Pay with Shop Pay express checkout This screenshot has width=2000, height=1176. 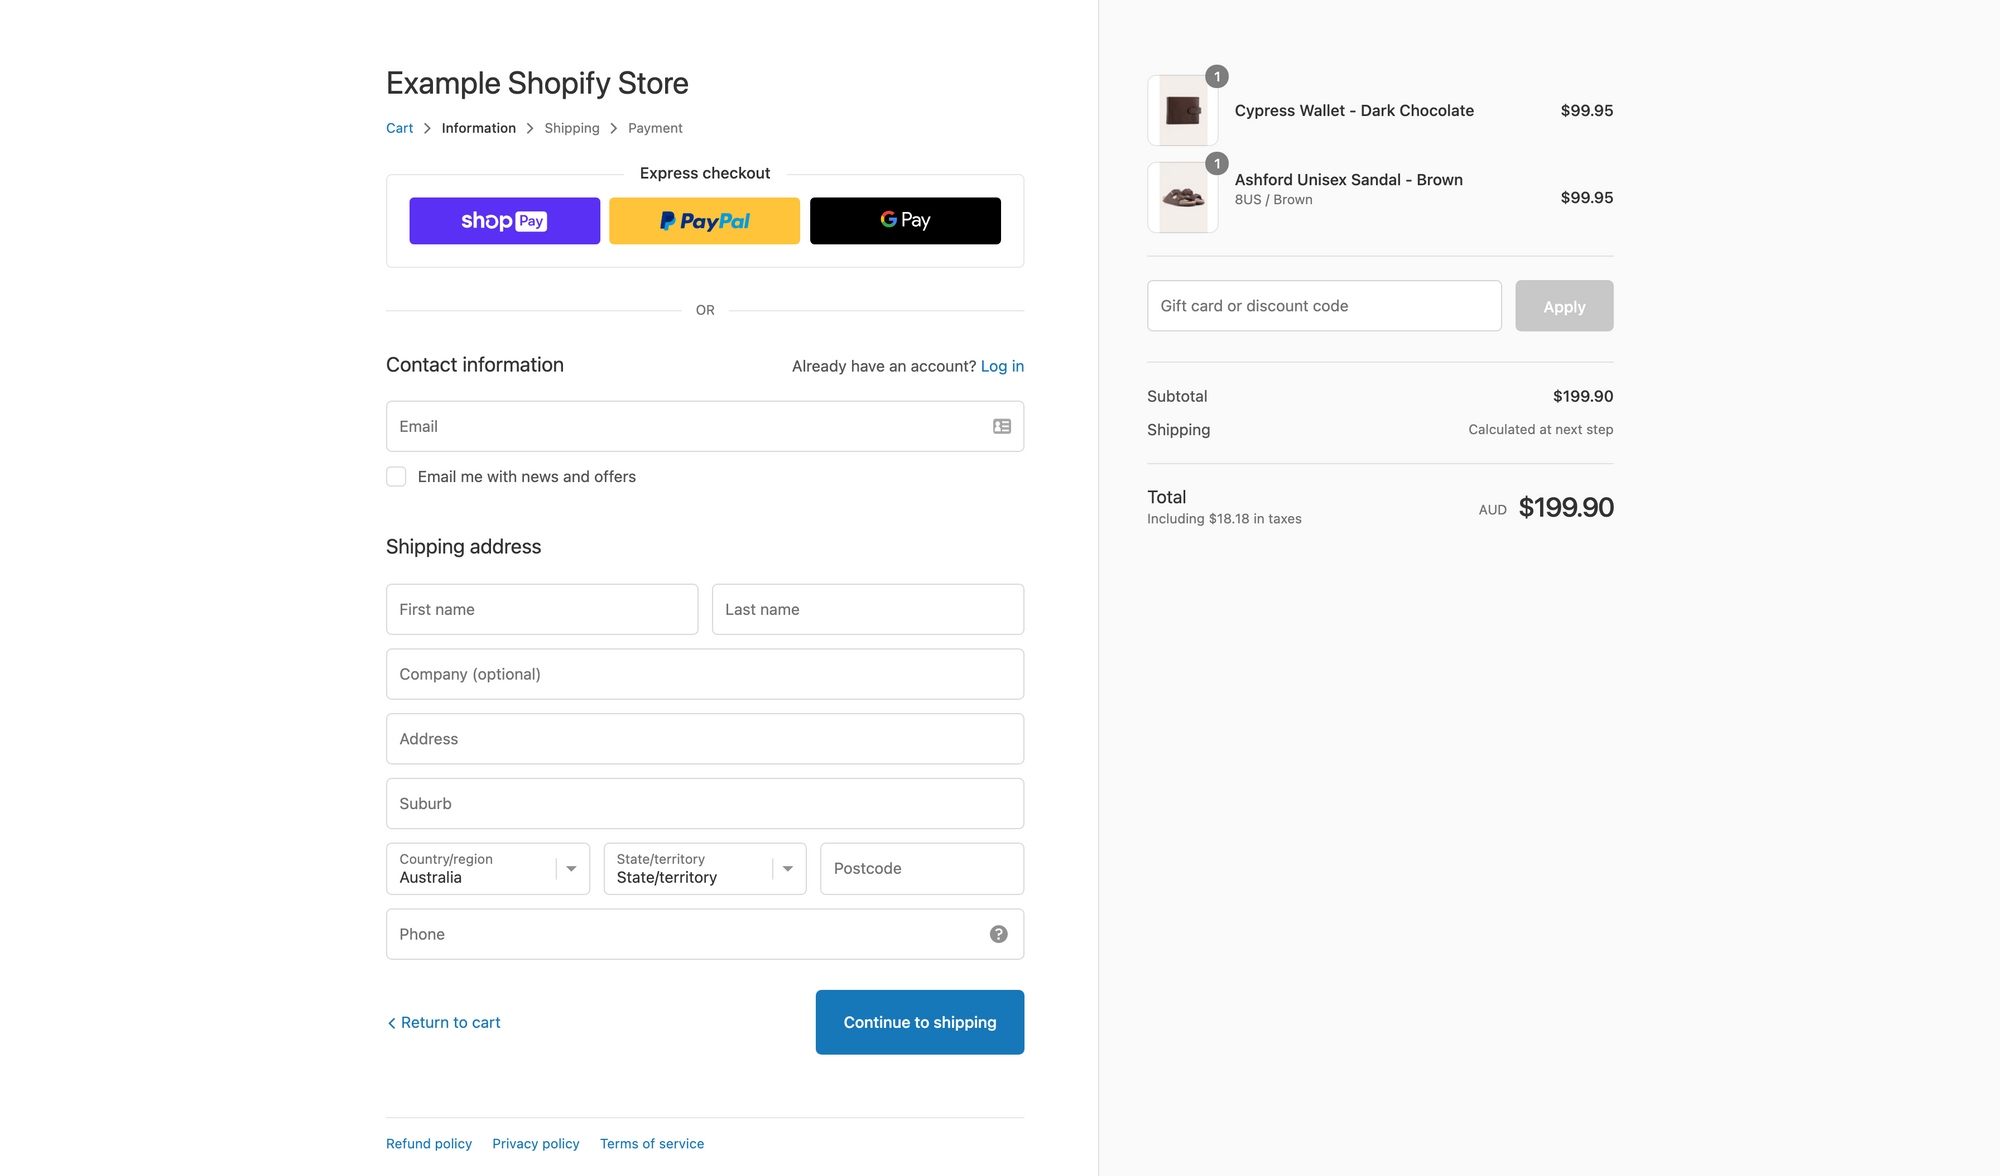(x=504, y=220)
